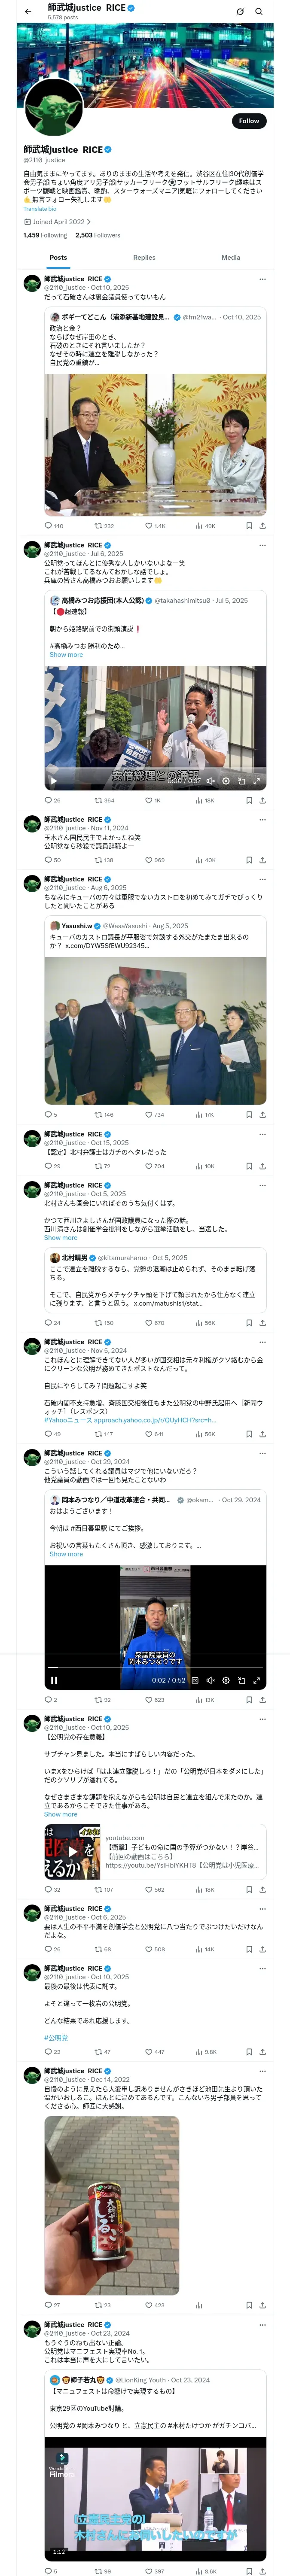290x2576 pixels.
Task: Like the post with 1.4K likes
Action: tap(148, 525)
